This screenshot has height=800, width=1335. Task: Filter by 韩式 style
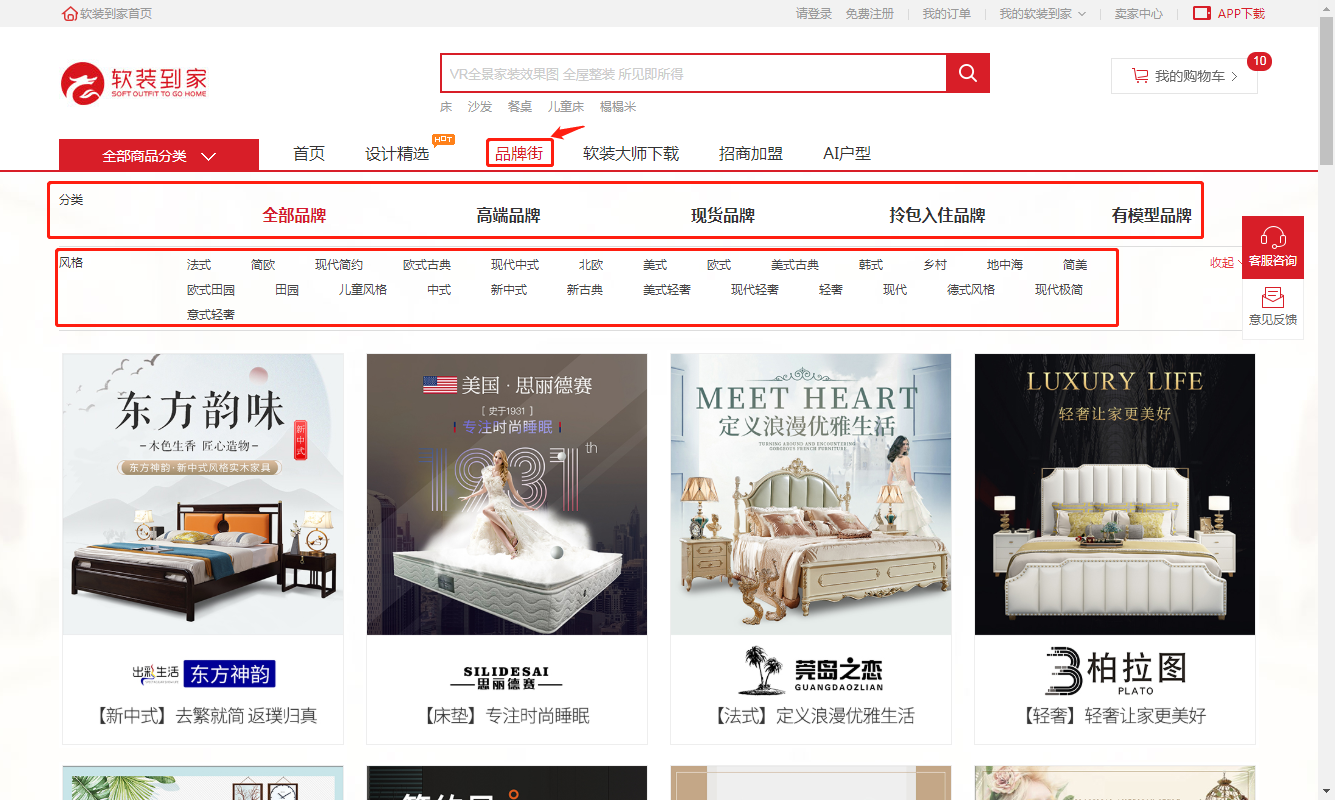point(871,265)
